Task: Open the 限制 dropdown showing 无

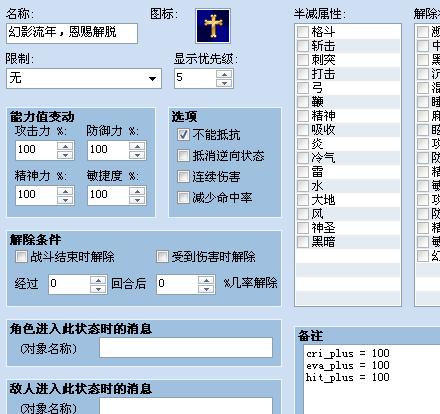Action: point(84,78)
